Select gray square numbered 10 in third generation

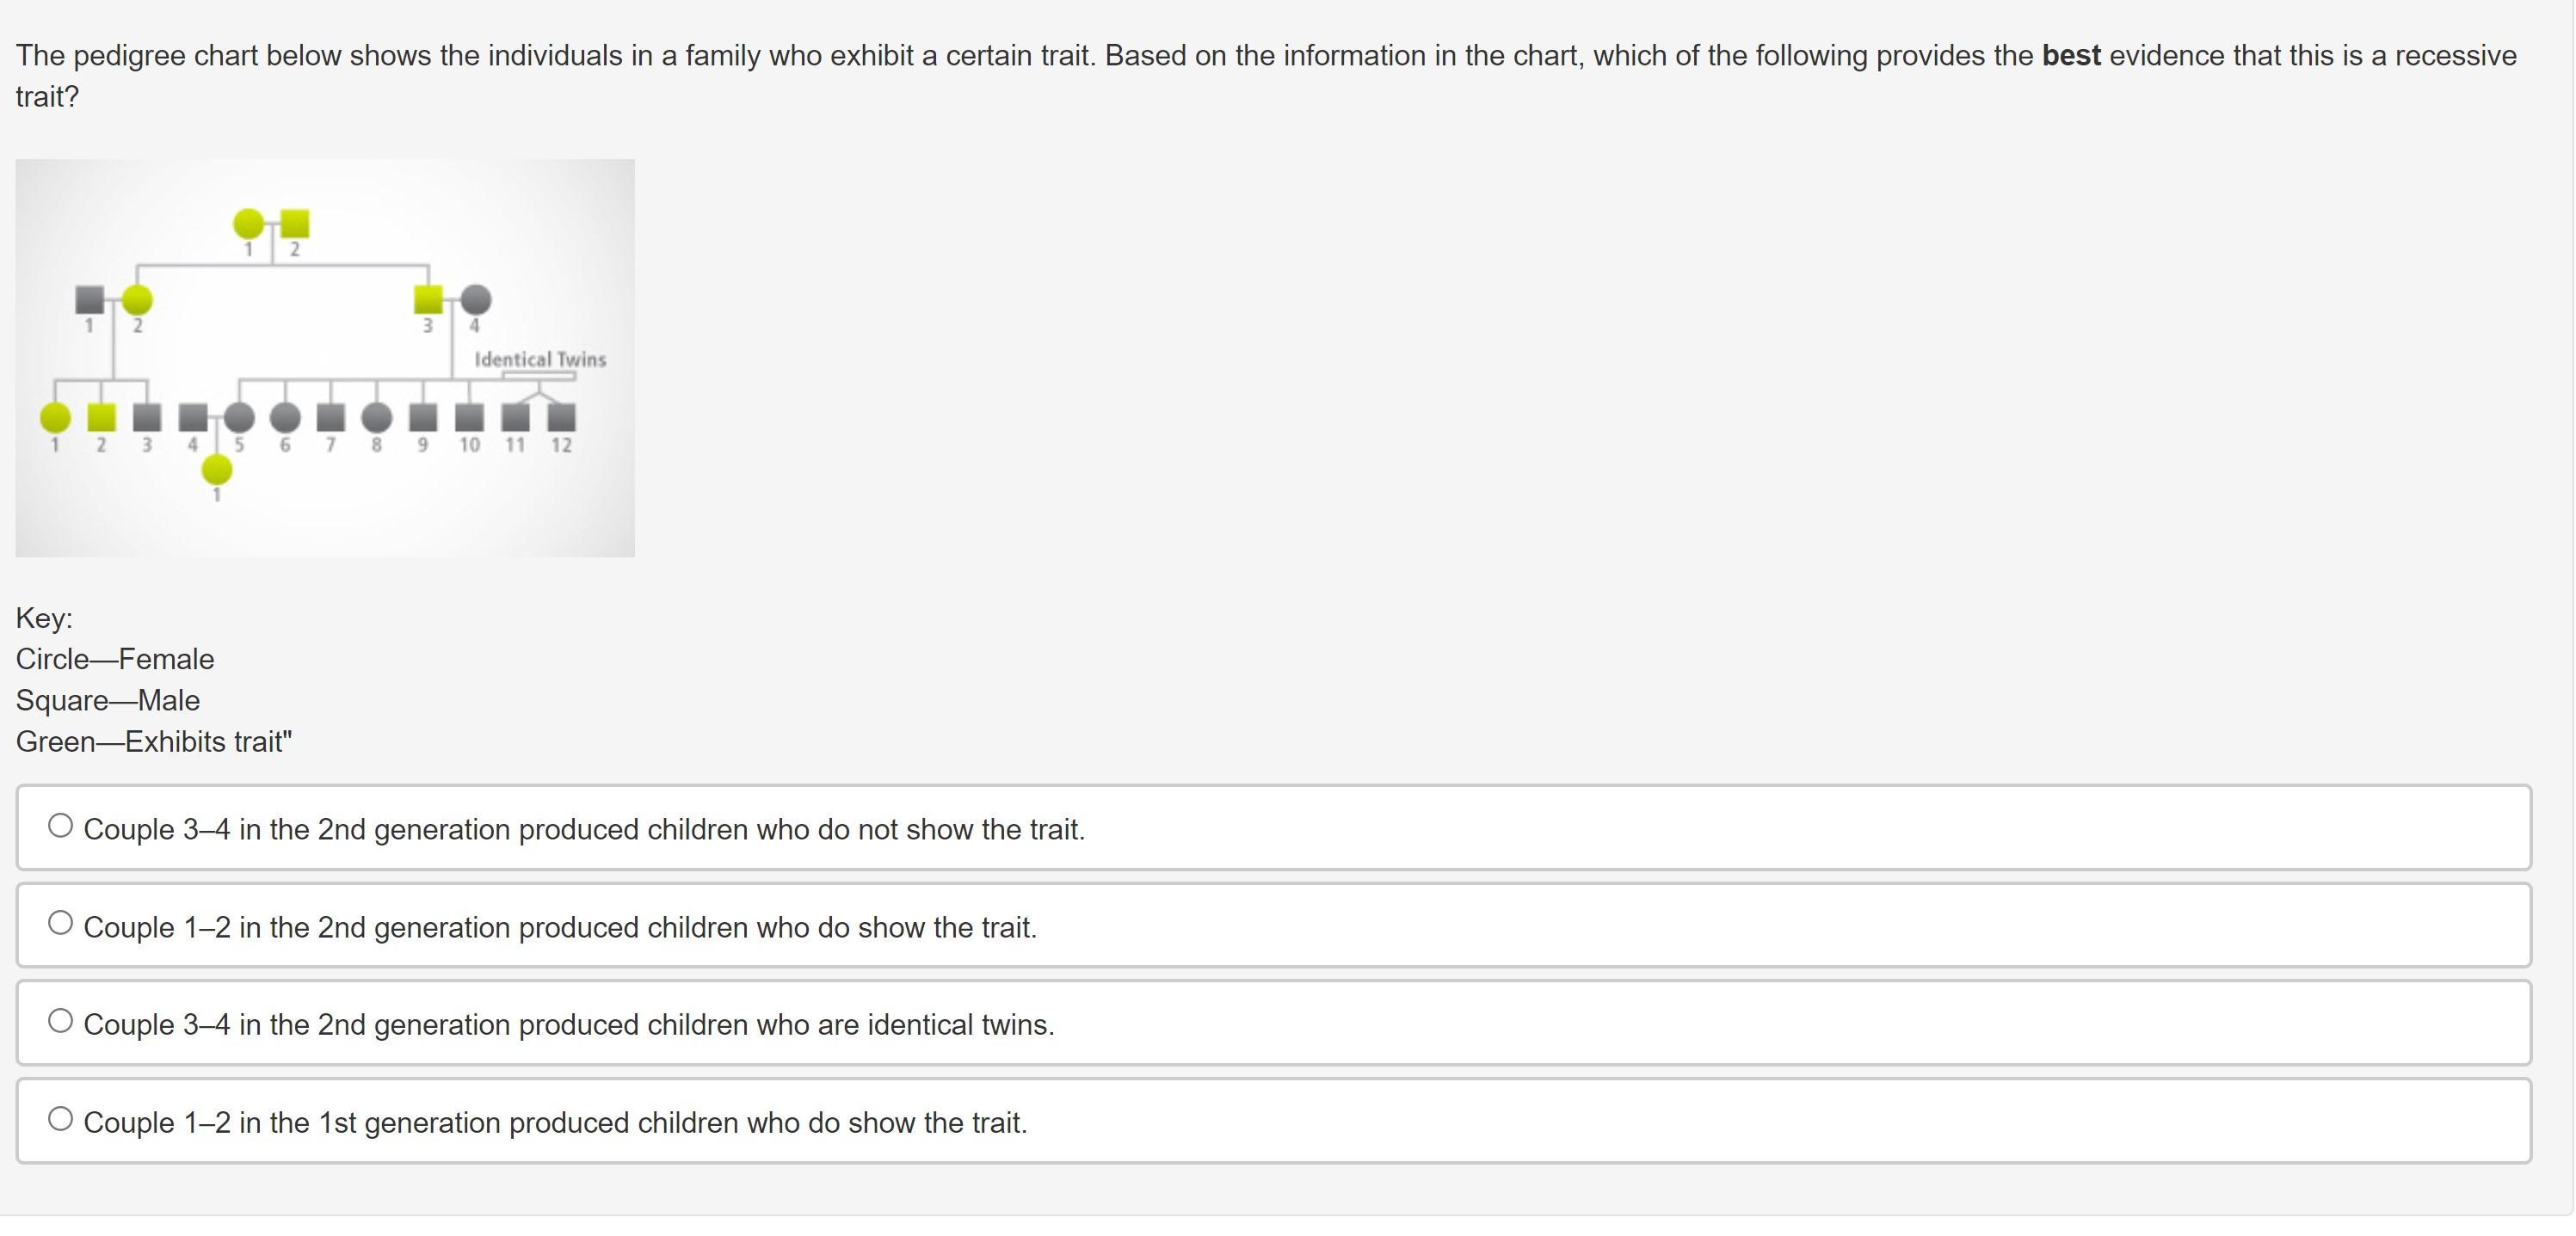pos(469,417)
